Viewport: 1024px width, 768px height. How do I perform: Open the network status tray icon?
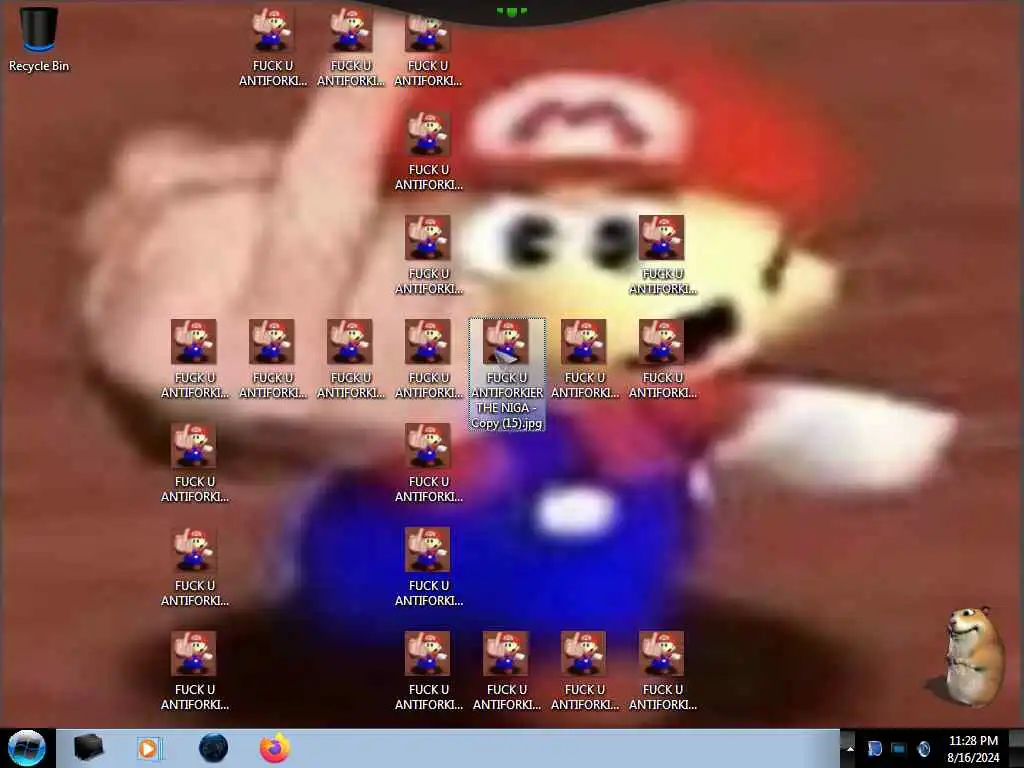click(x=899, y=749)
